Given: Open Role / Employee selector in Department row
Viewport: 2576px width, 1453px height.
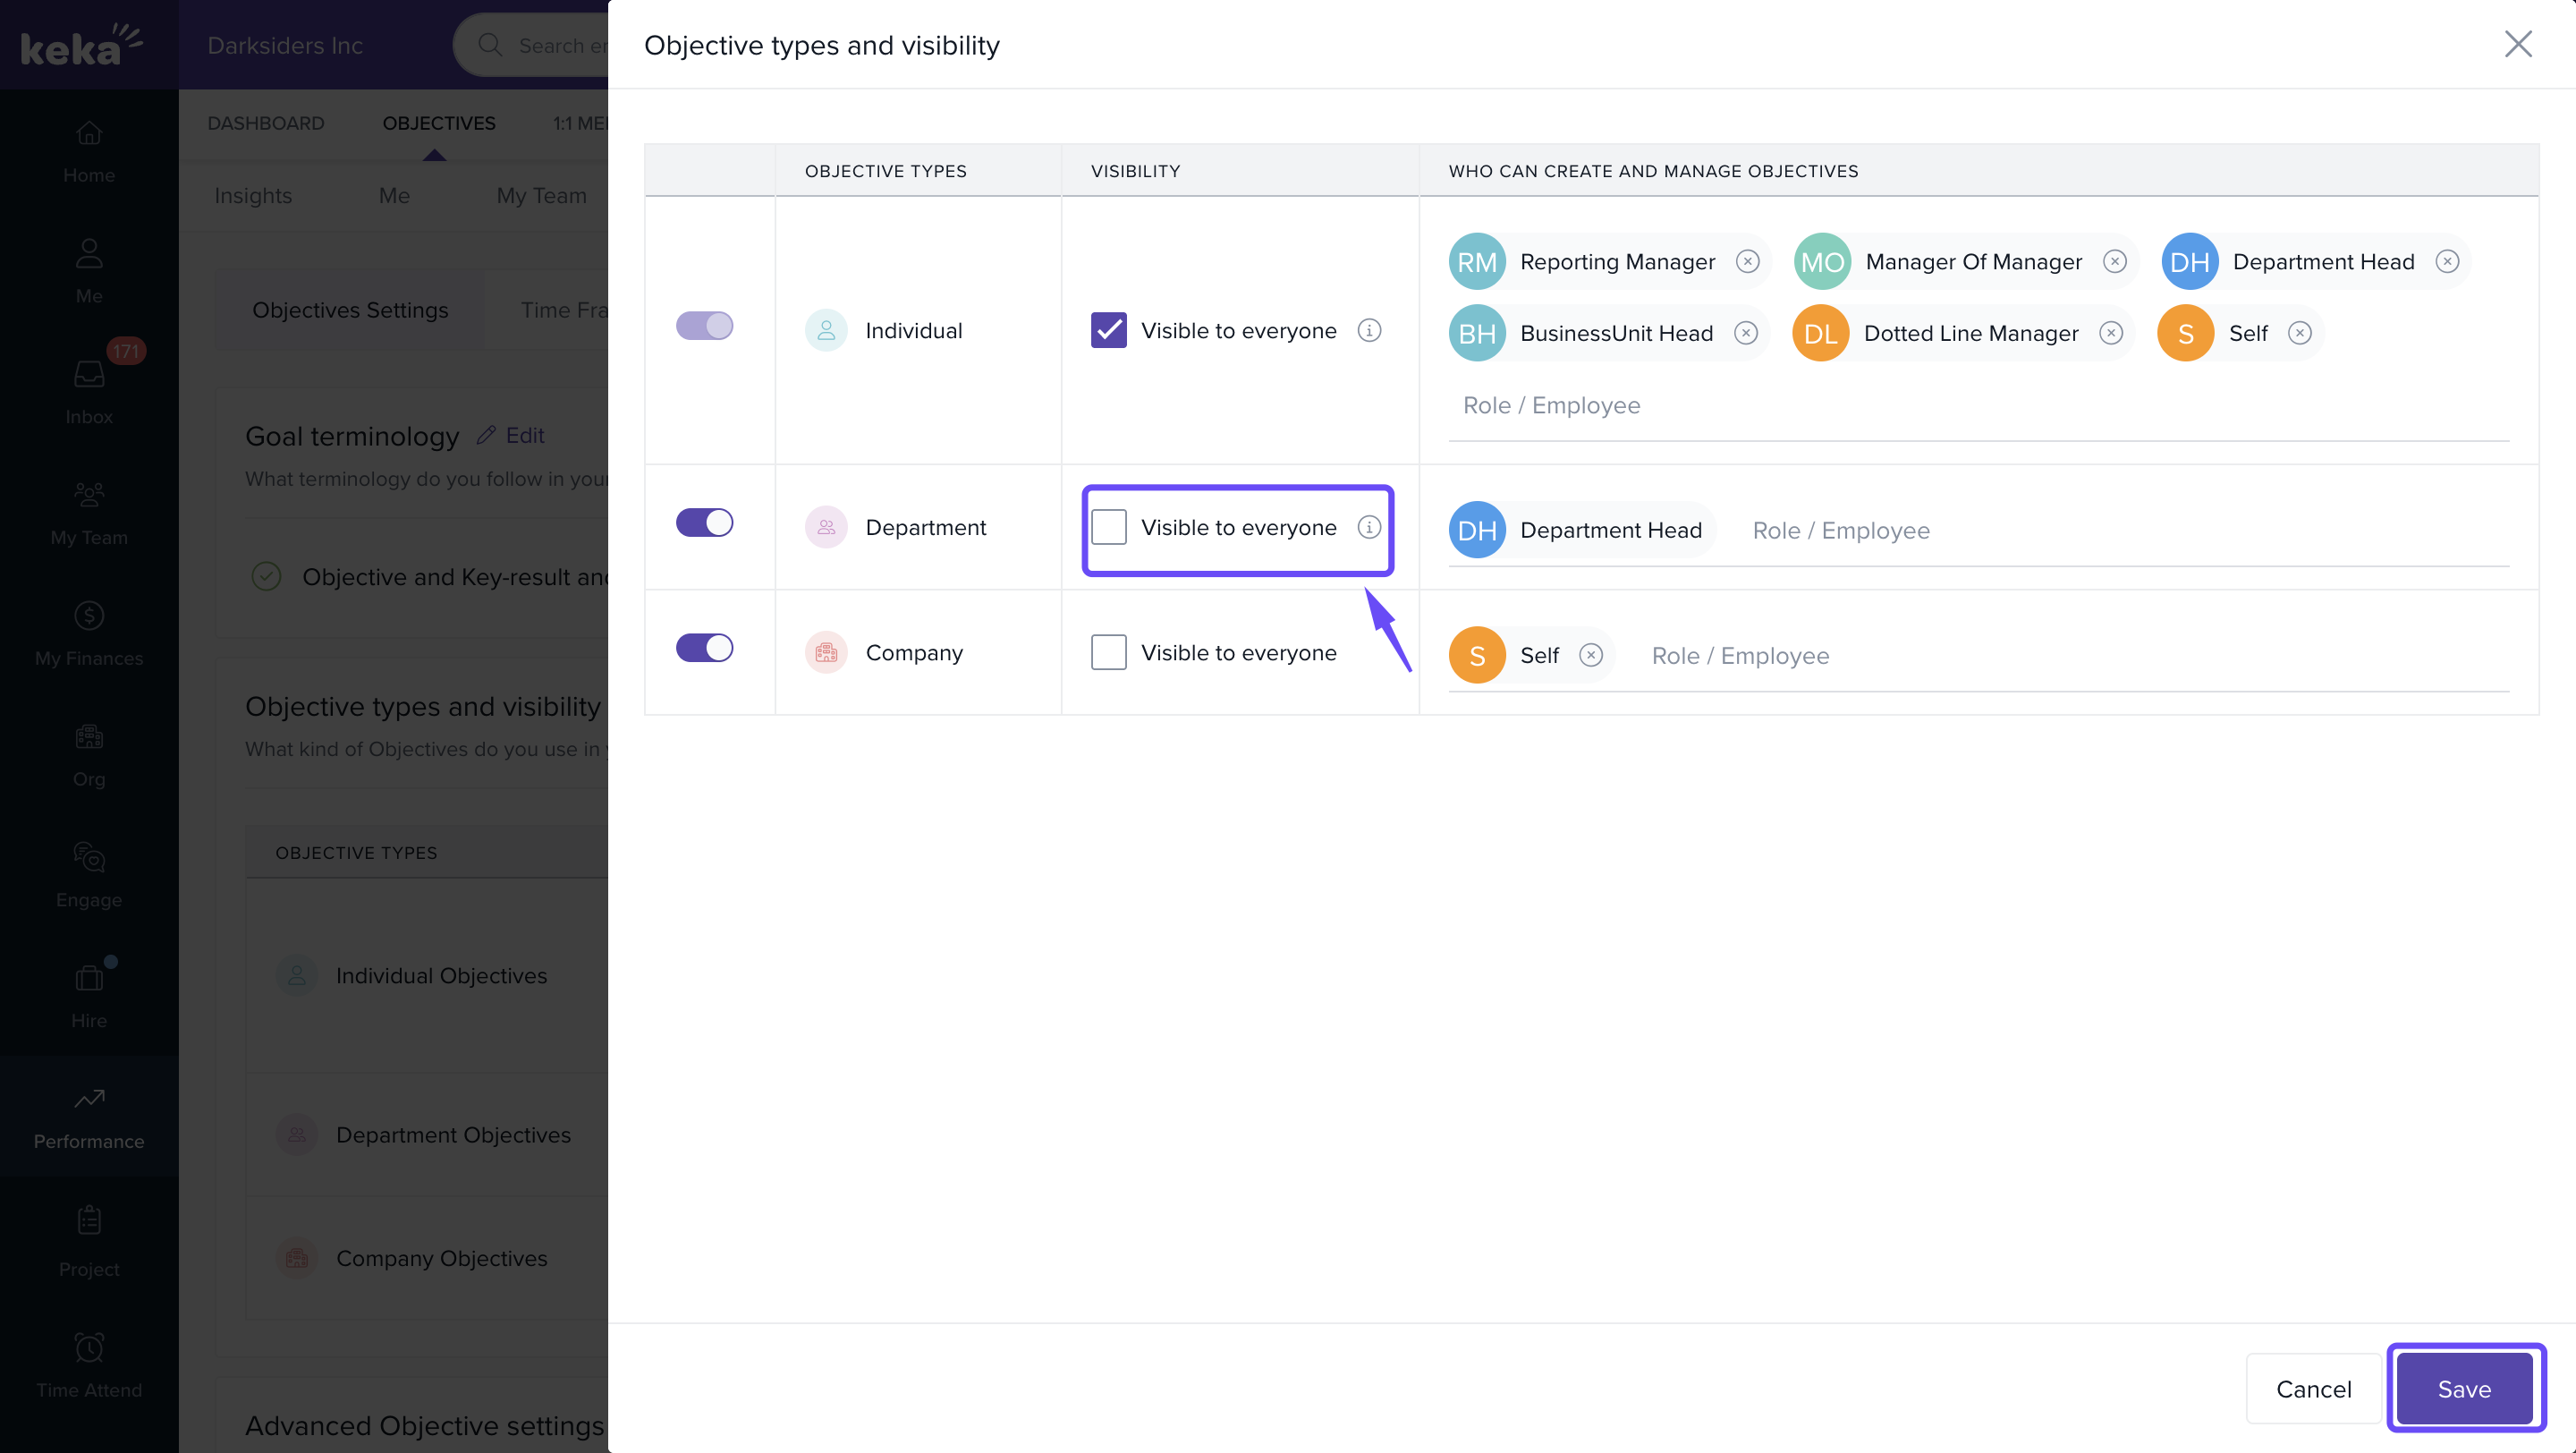Looking at the screenshot, I should [1840, 531].
